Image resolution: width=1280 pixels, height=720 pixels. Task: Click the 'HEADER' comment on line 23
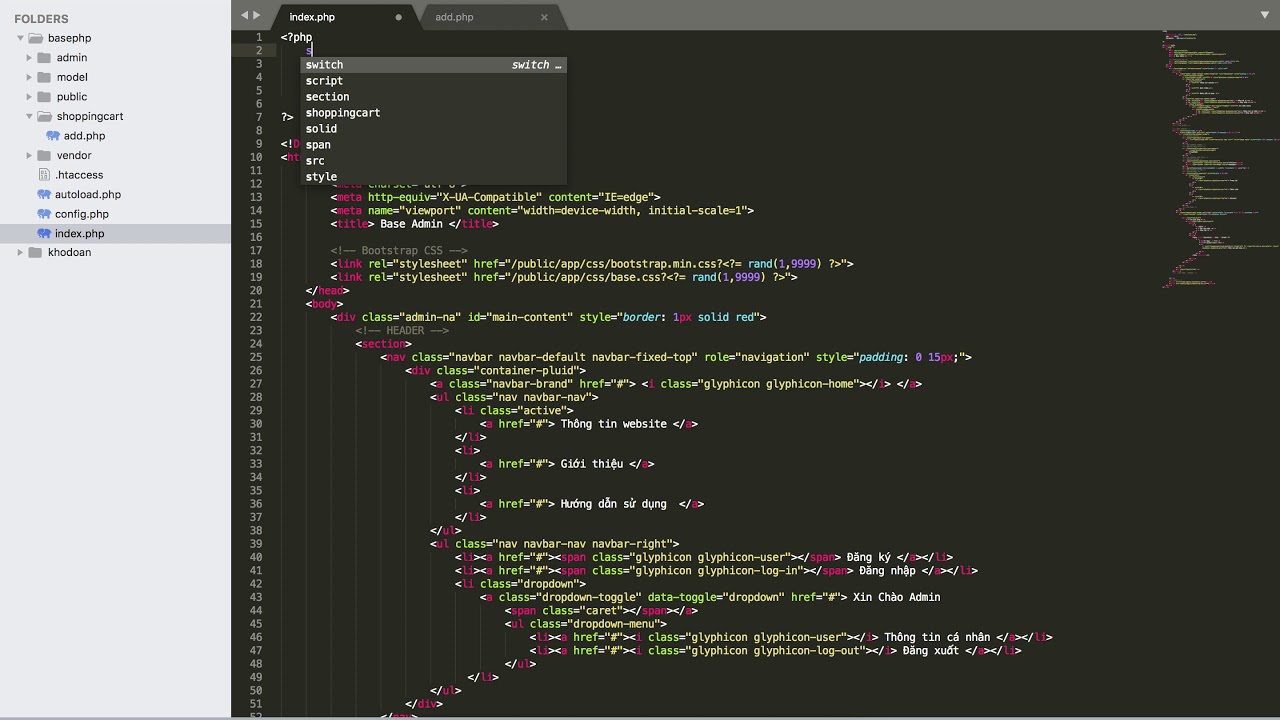click(402, 331)
